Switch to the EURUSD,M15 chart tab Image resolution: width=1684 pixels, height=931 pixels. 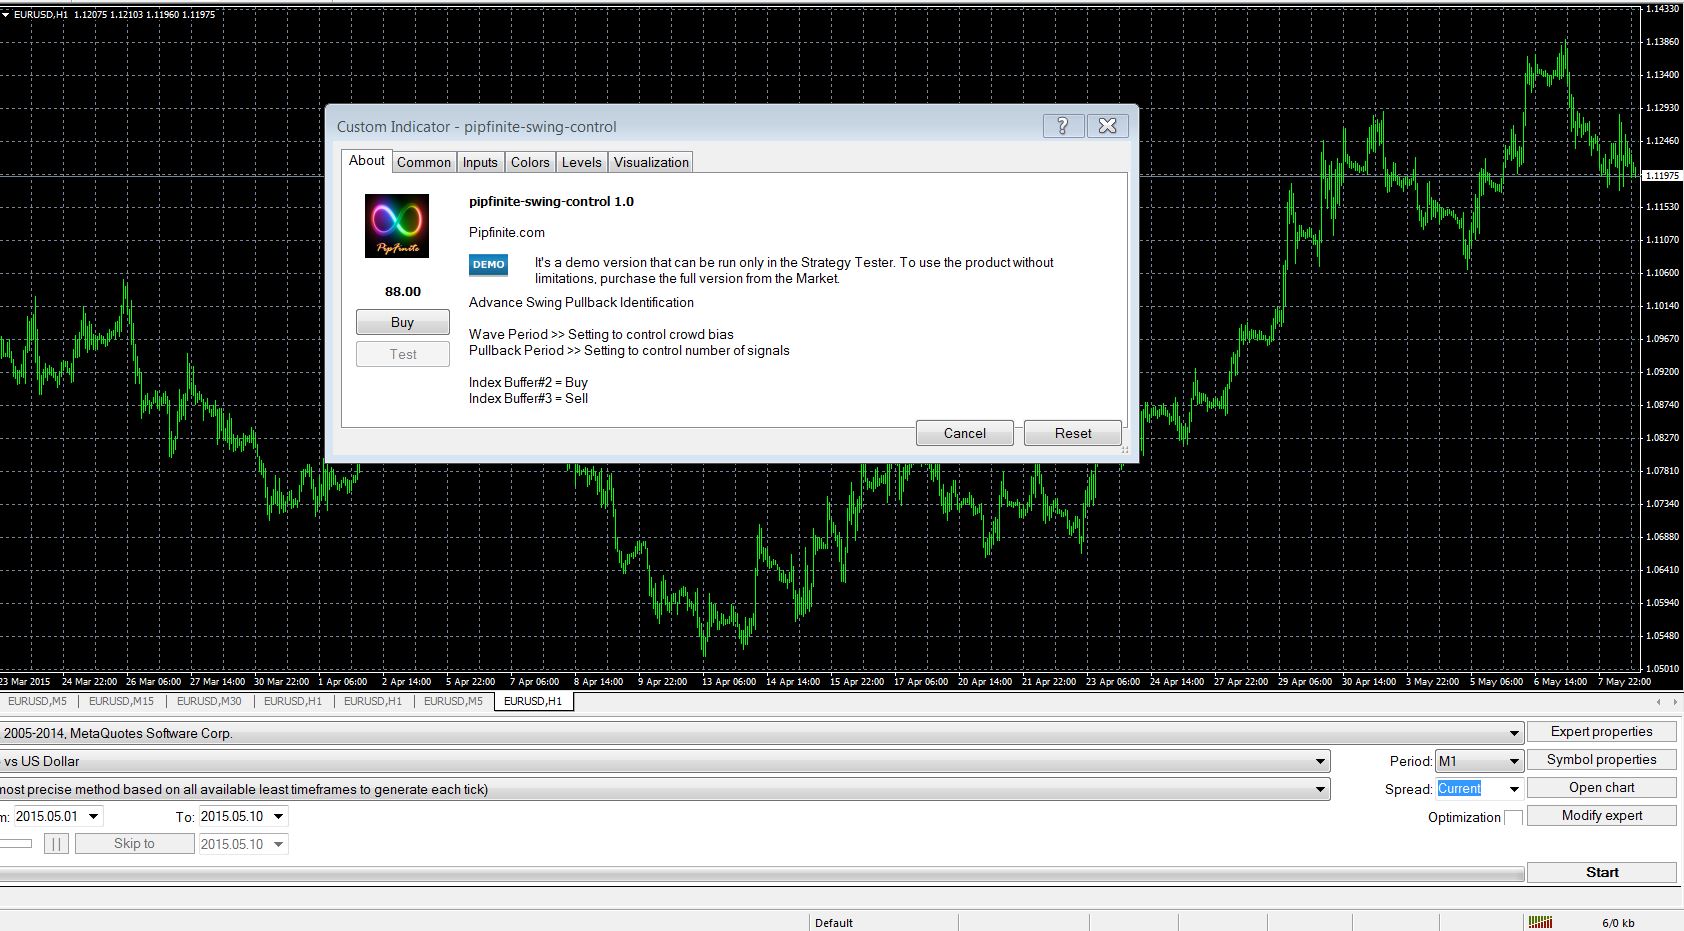pos(122,701)
